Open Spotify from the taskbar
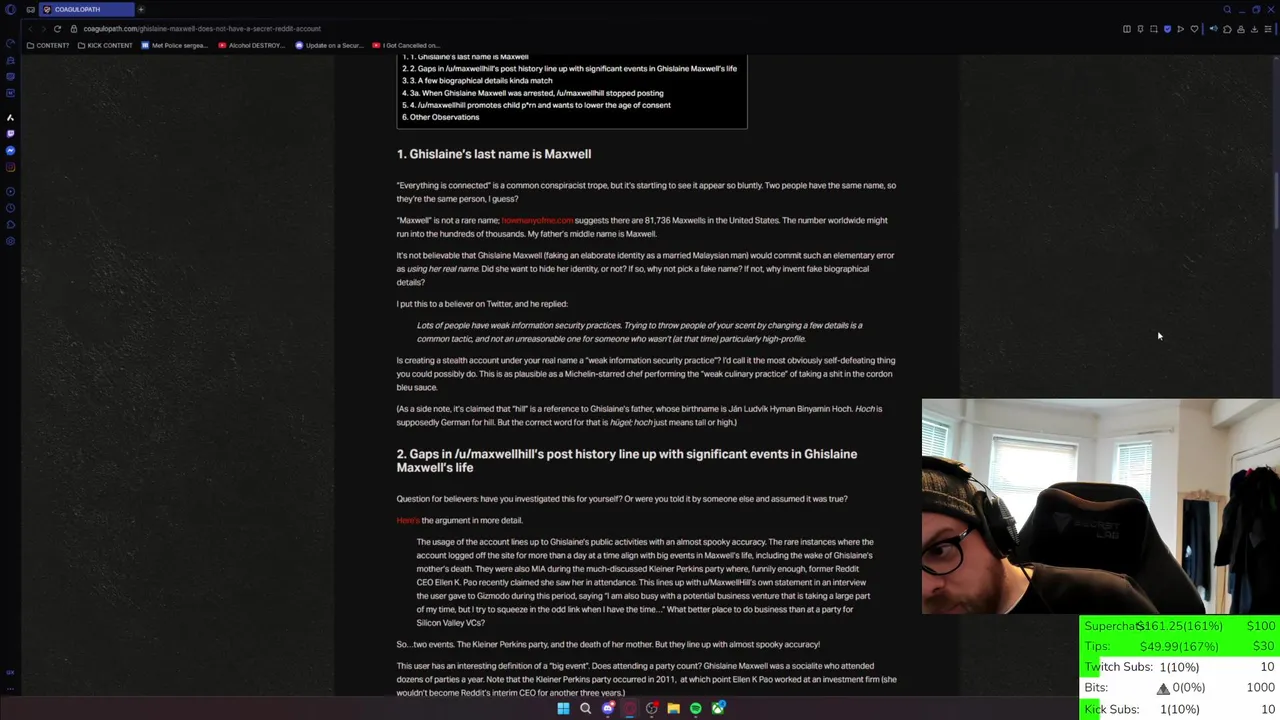This screenshot has width=1280, height=720. tap(695, 708)
